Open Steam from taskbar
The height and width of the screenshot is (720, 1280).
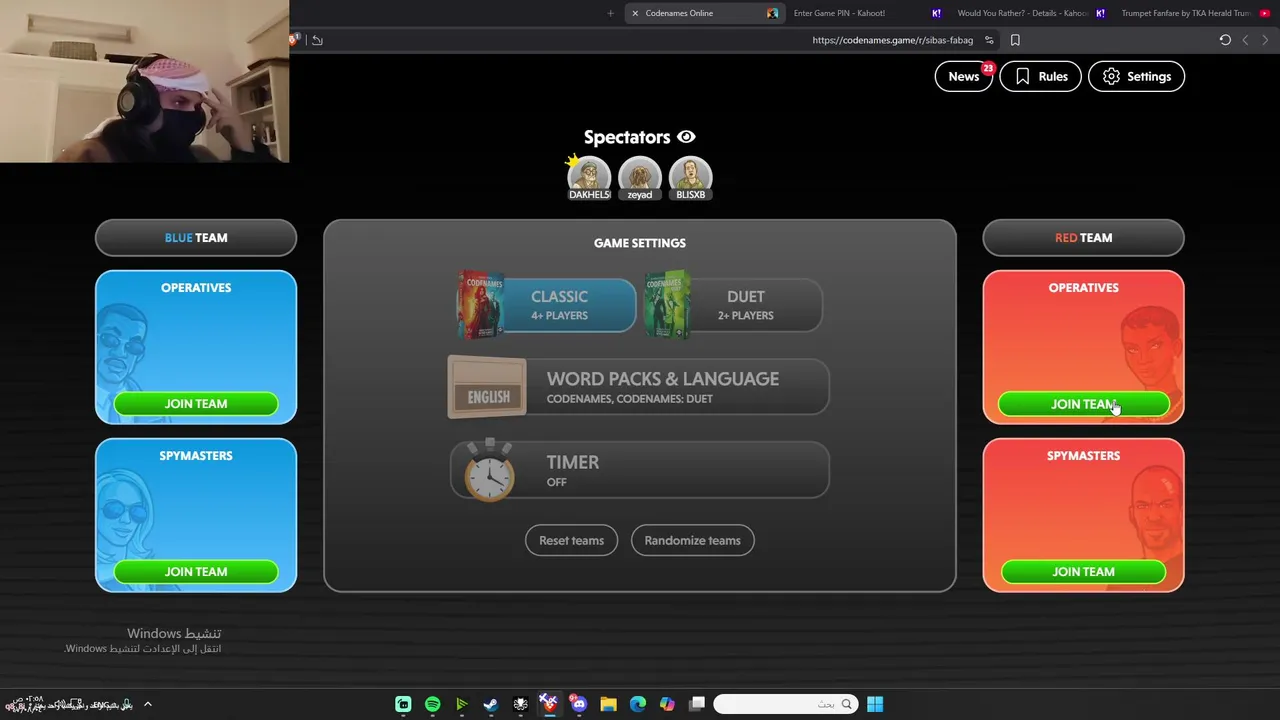pos(490,704)
